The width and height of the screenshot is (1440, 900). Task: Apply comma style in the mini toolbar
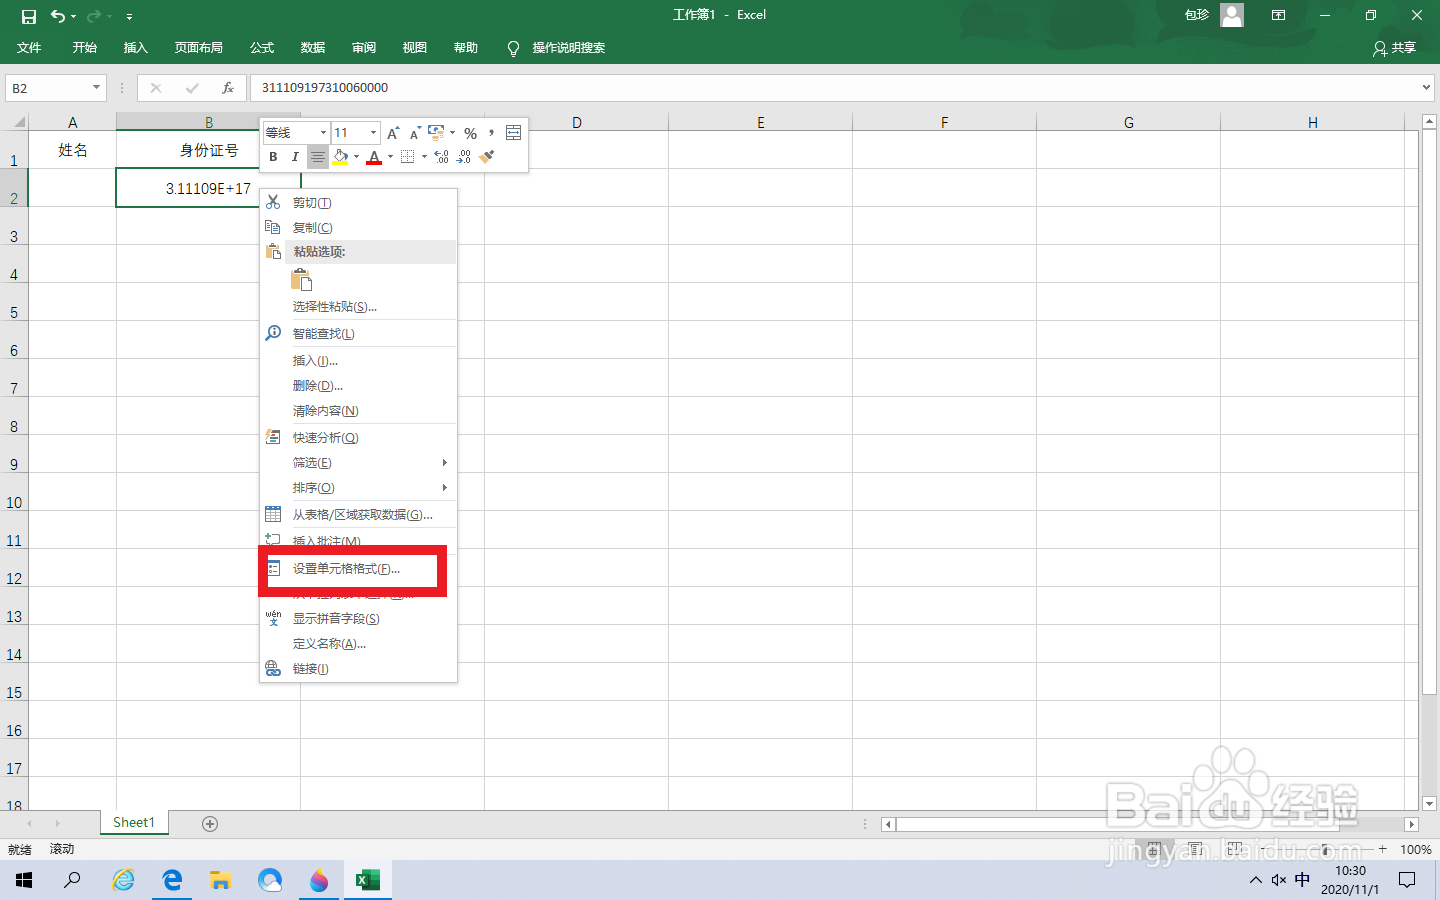tap(491, 133)
